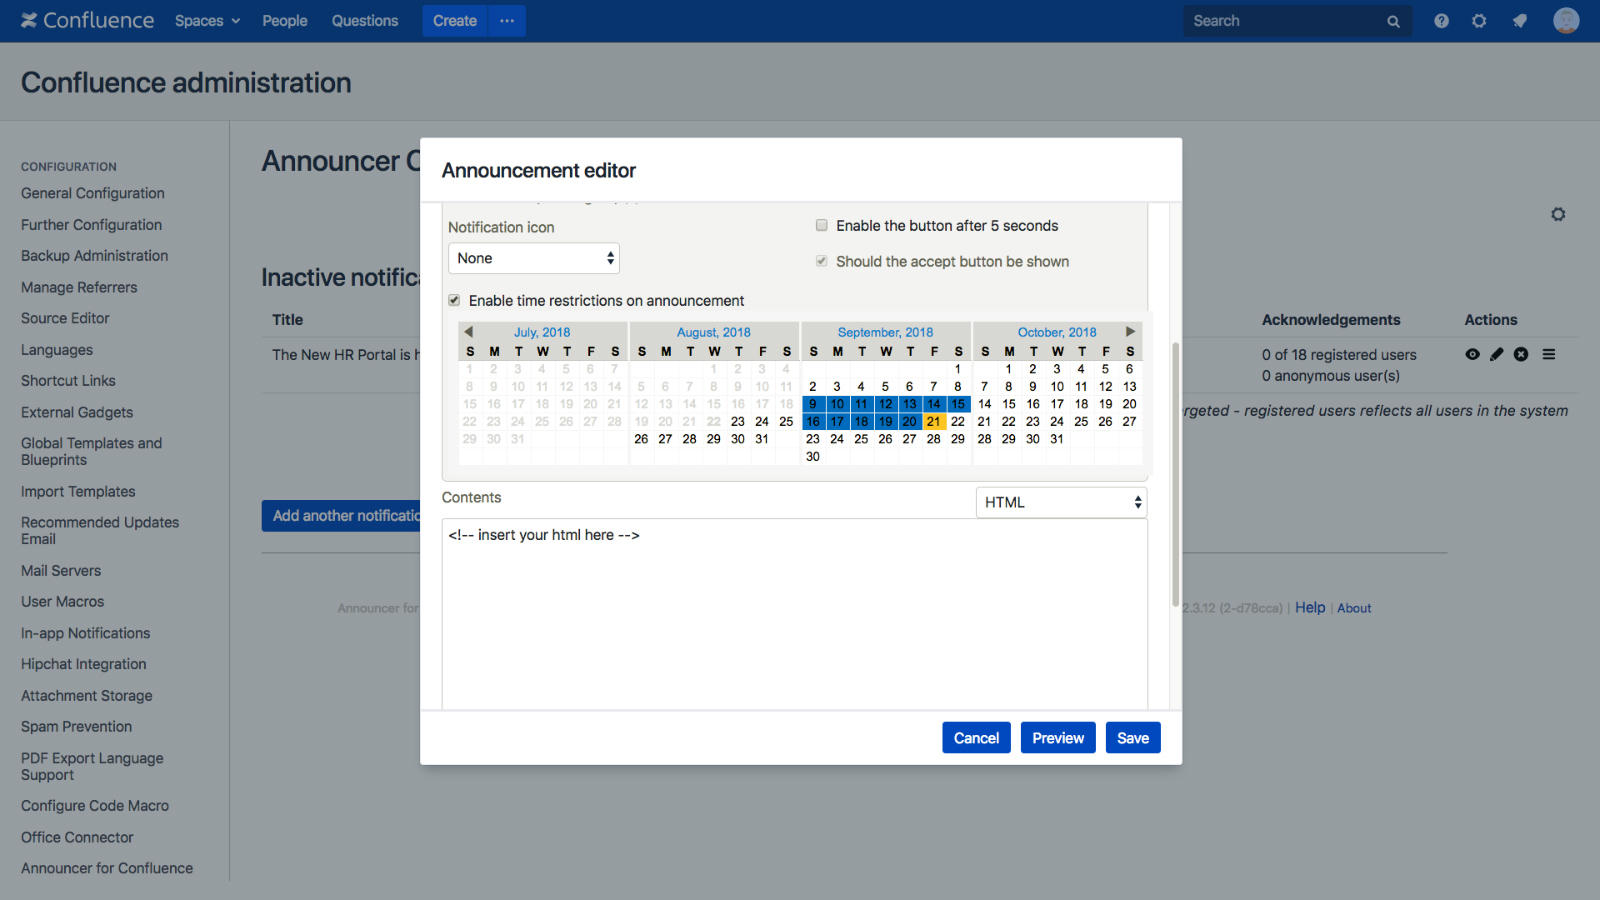
Task: Delete the notification with X icon
Action: coord(1521,354)
